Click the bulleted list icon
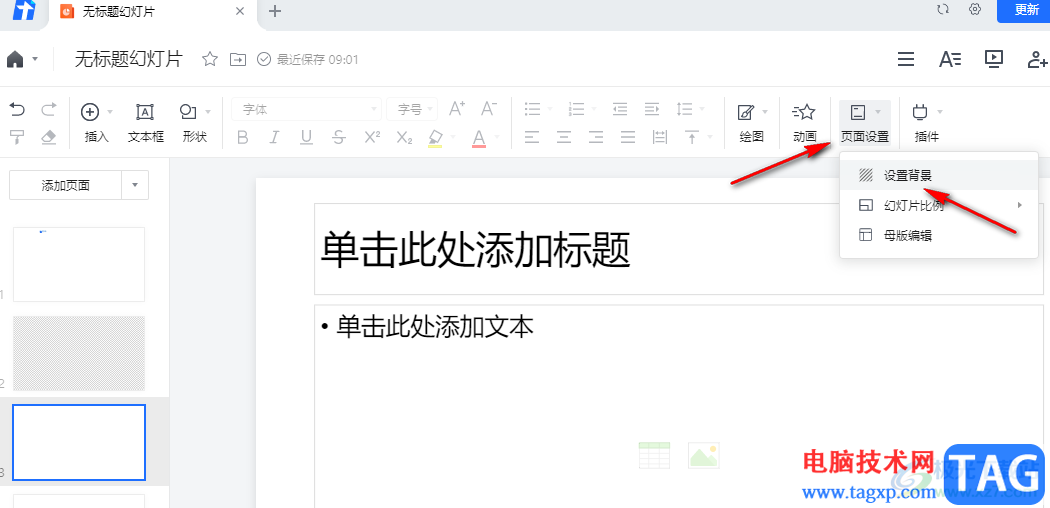 (x=532, y=108)
